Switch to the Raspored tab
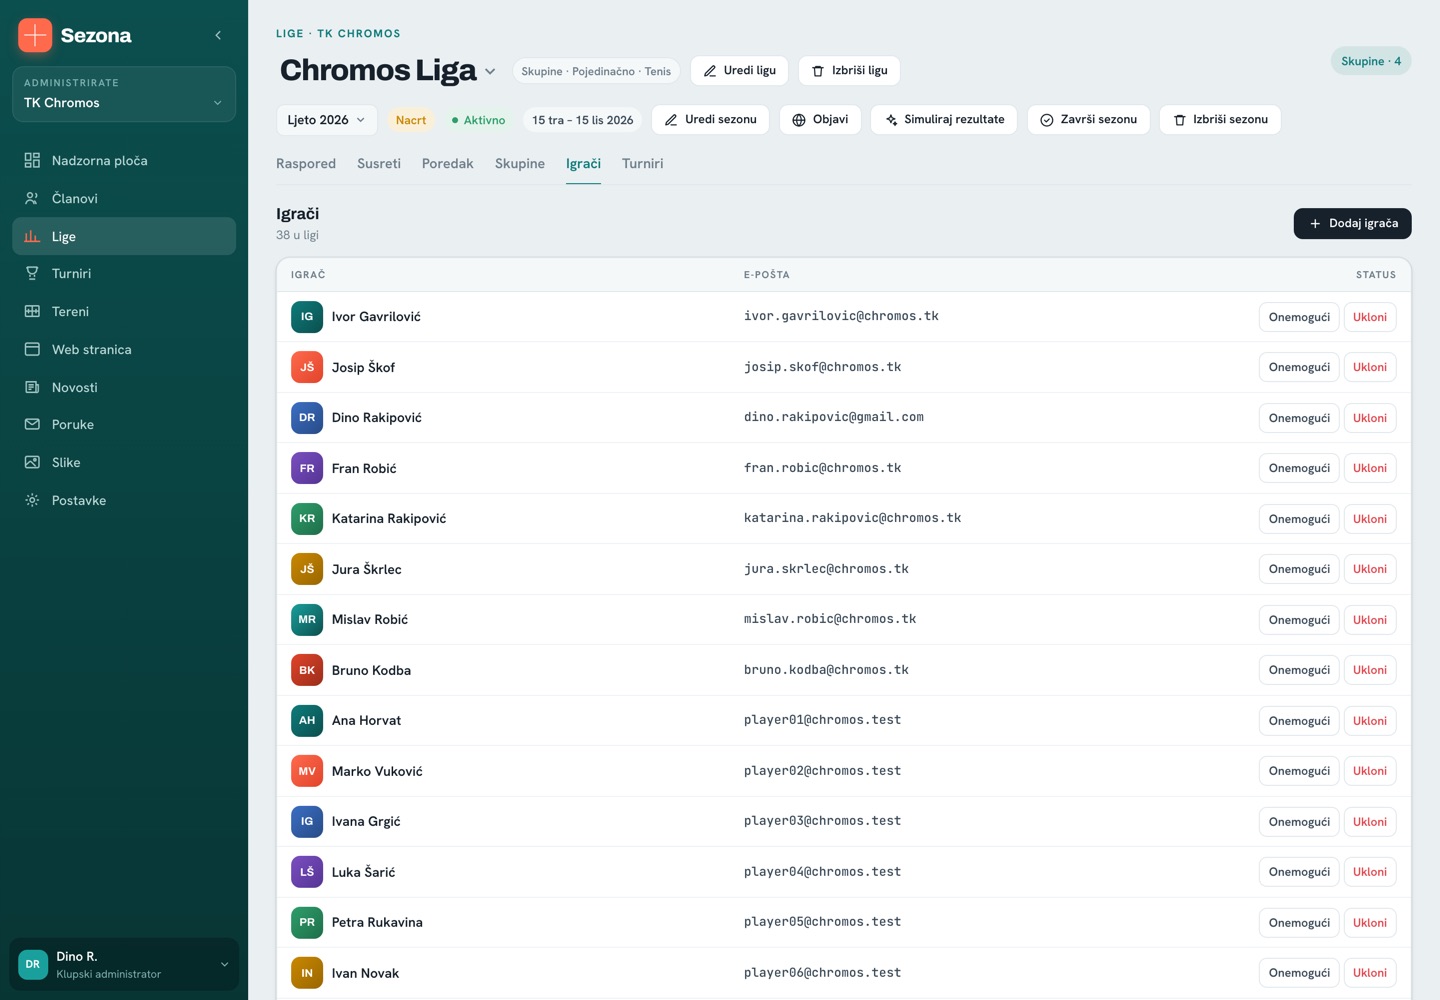1440x1000 pixels. click(306, 164)
